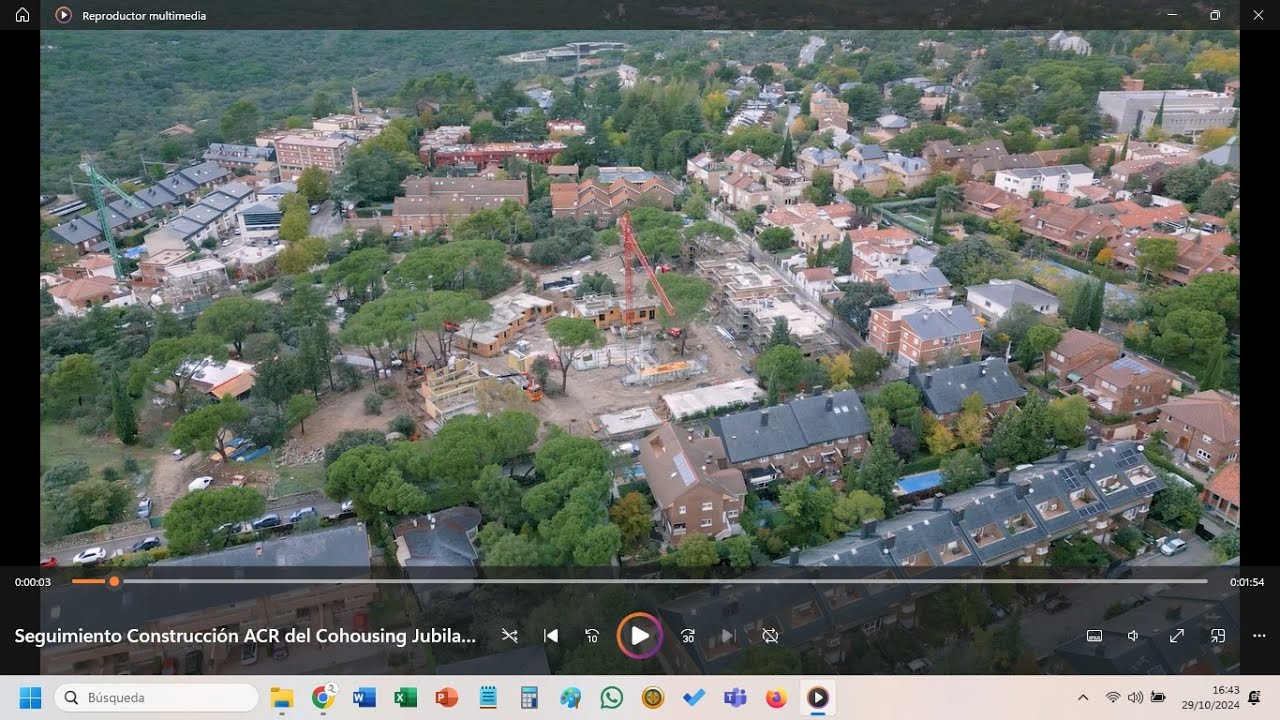1280x720 pixels.
Task: Open Microsoft Teams from the taskbar
Action: coord(735,697)
